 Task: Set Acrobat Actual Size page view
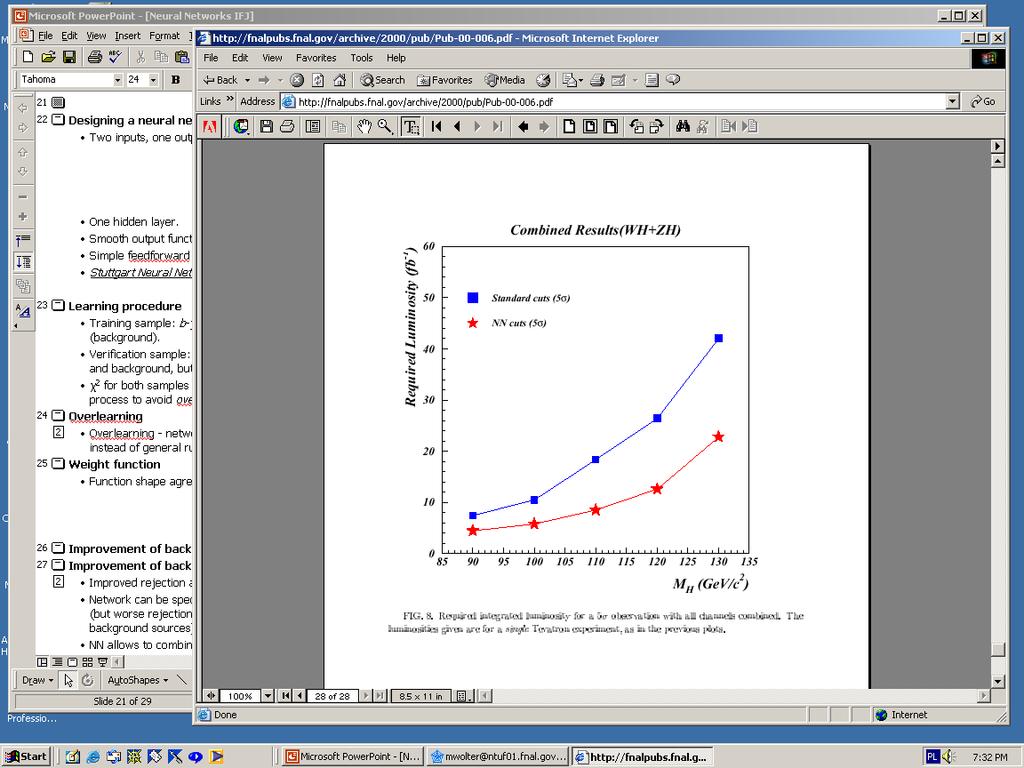click(x=569, y=127)
